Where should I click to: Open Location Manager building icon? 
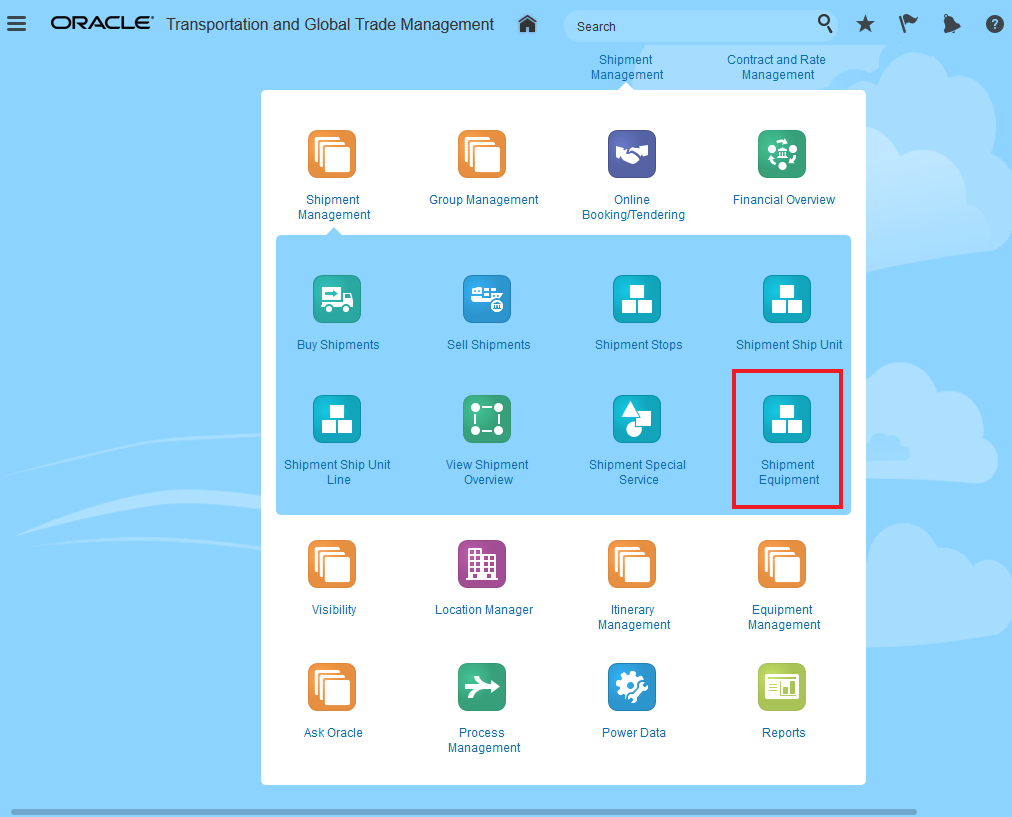tap(482, 564)
